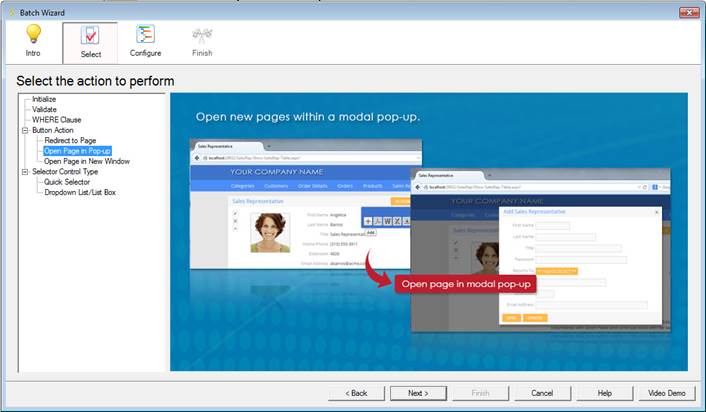Collapse the Selector Control Type node

[25, 171]
